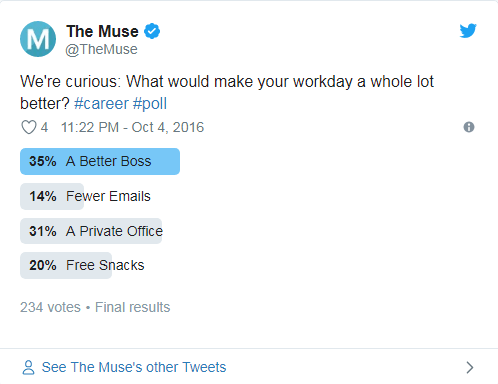Image resolution: width=498 pixels, height=384 pixels.
Task: Click the blue verified badge
Action: 152,31
